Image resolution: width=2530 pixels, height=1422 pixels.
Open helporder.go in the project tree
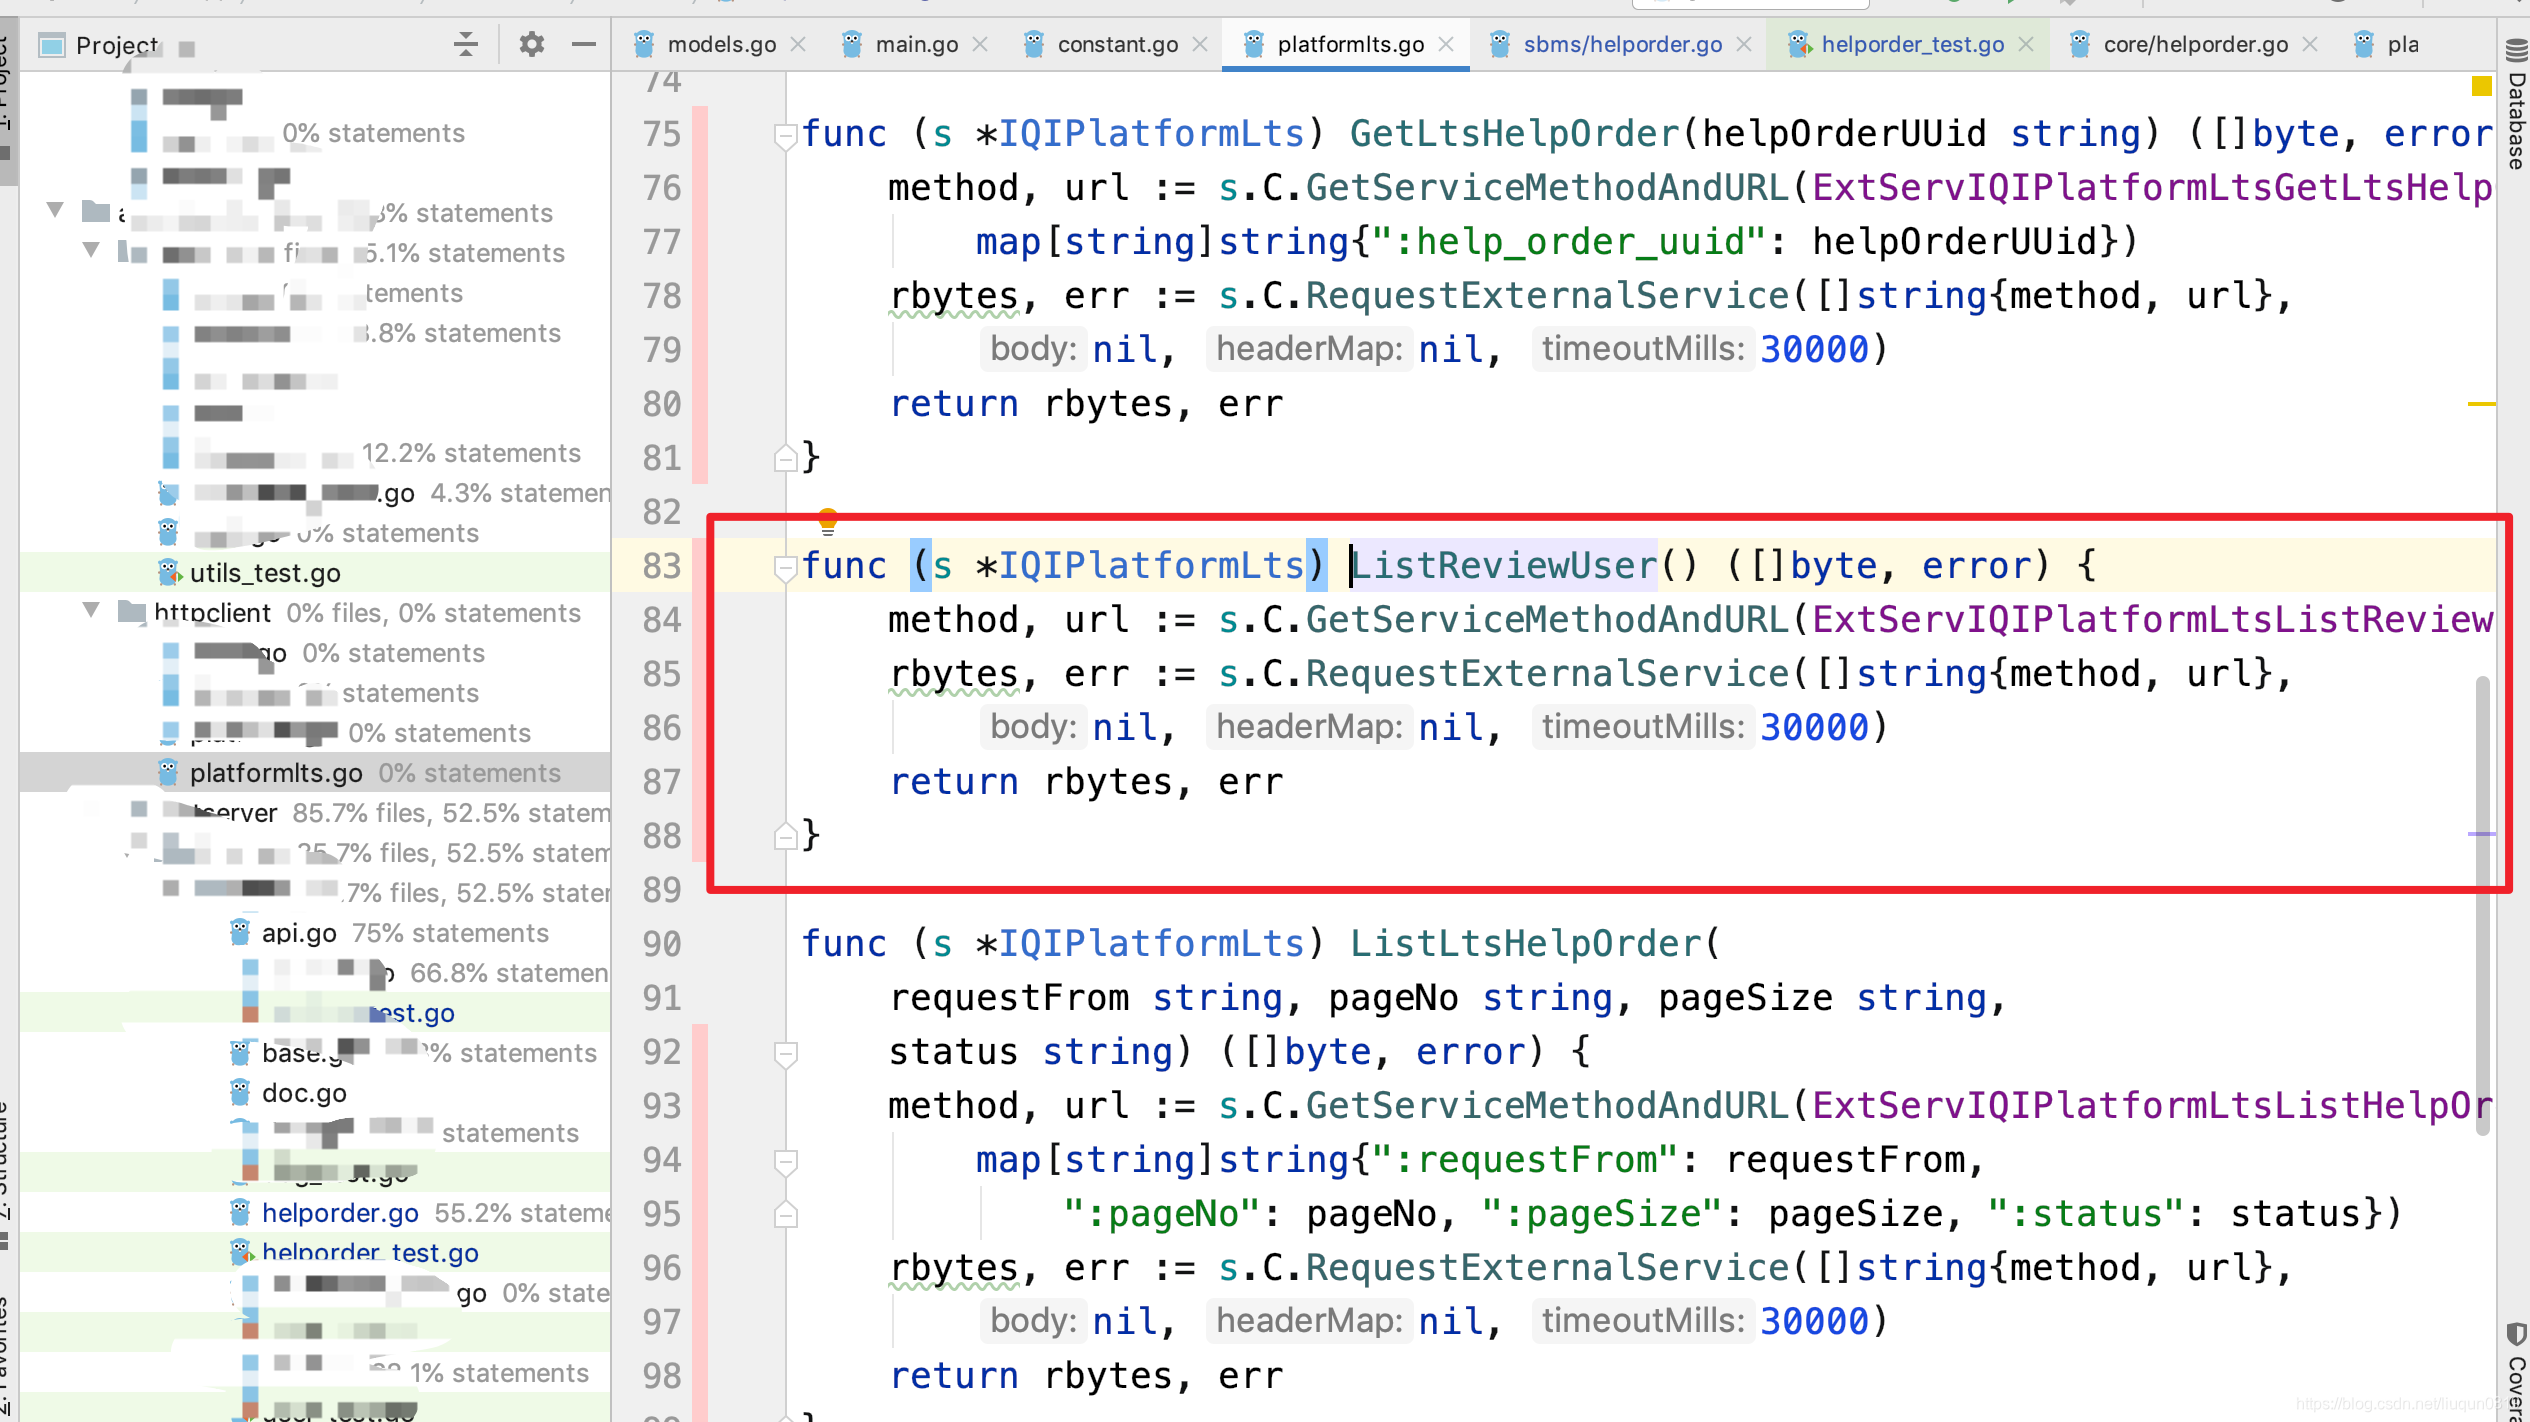tap(340, 1213)
